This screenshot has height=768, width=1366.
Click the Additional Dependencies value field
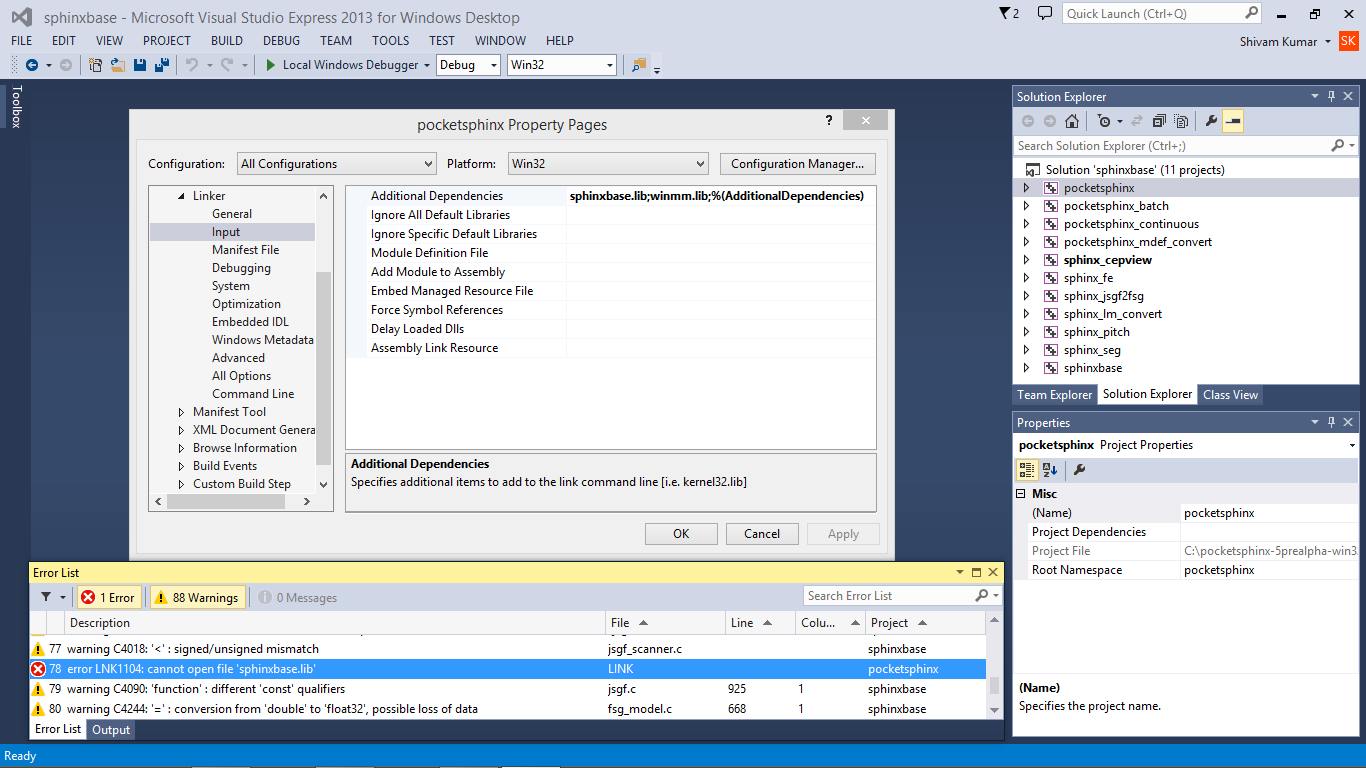[x=720, y=196]
